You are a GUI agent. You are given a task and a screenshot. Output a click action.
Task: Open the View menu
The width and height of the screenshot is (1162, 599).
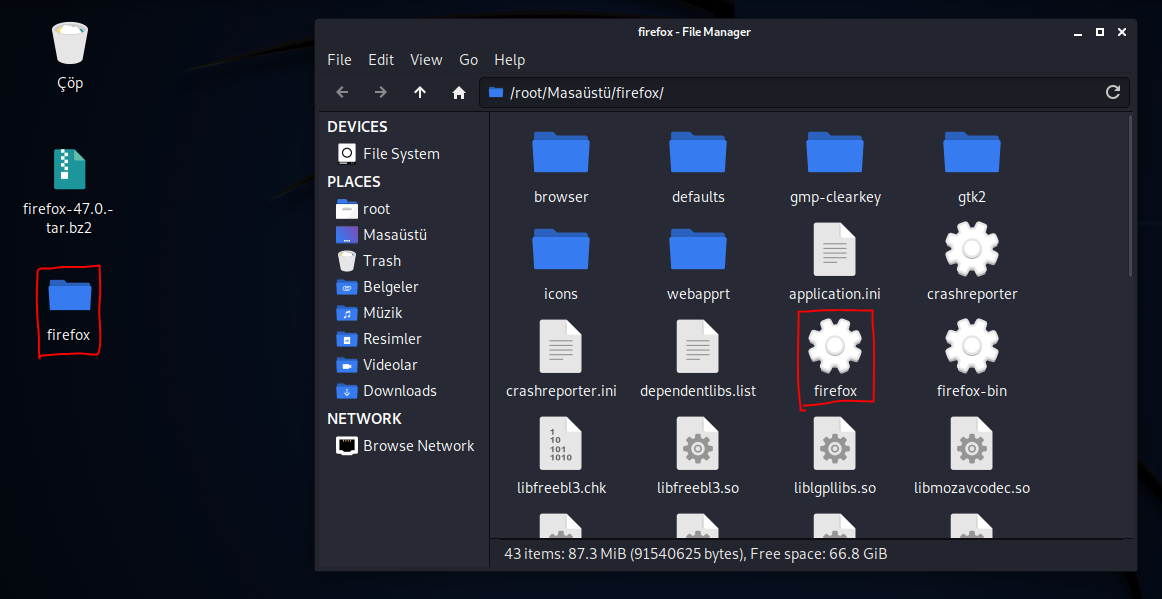[426, 60]
